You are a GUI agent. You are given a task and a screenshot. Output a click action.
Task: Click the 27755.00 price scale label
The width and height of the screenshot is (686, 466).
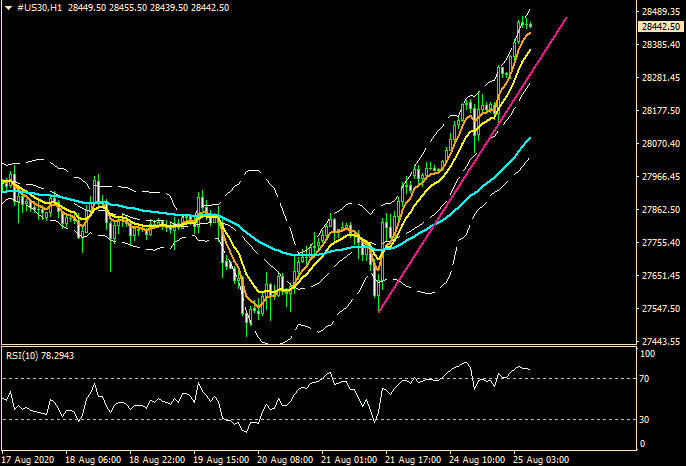[657, 243]
